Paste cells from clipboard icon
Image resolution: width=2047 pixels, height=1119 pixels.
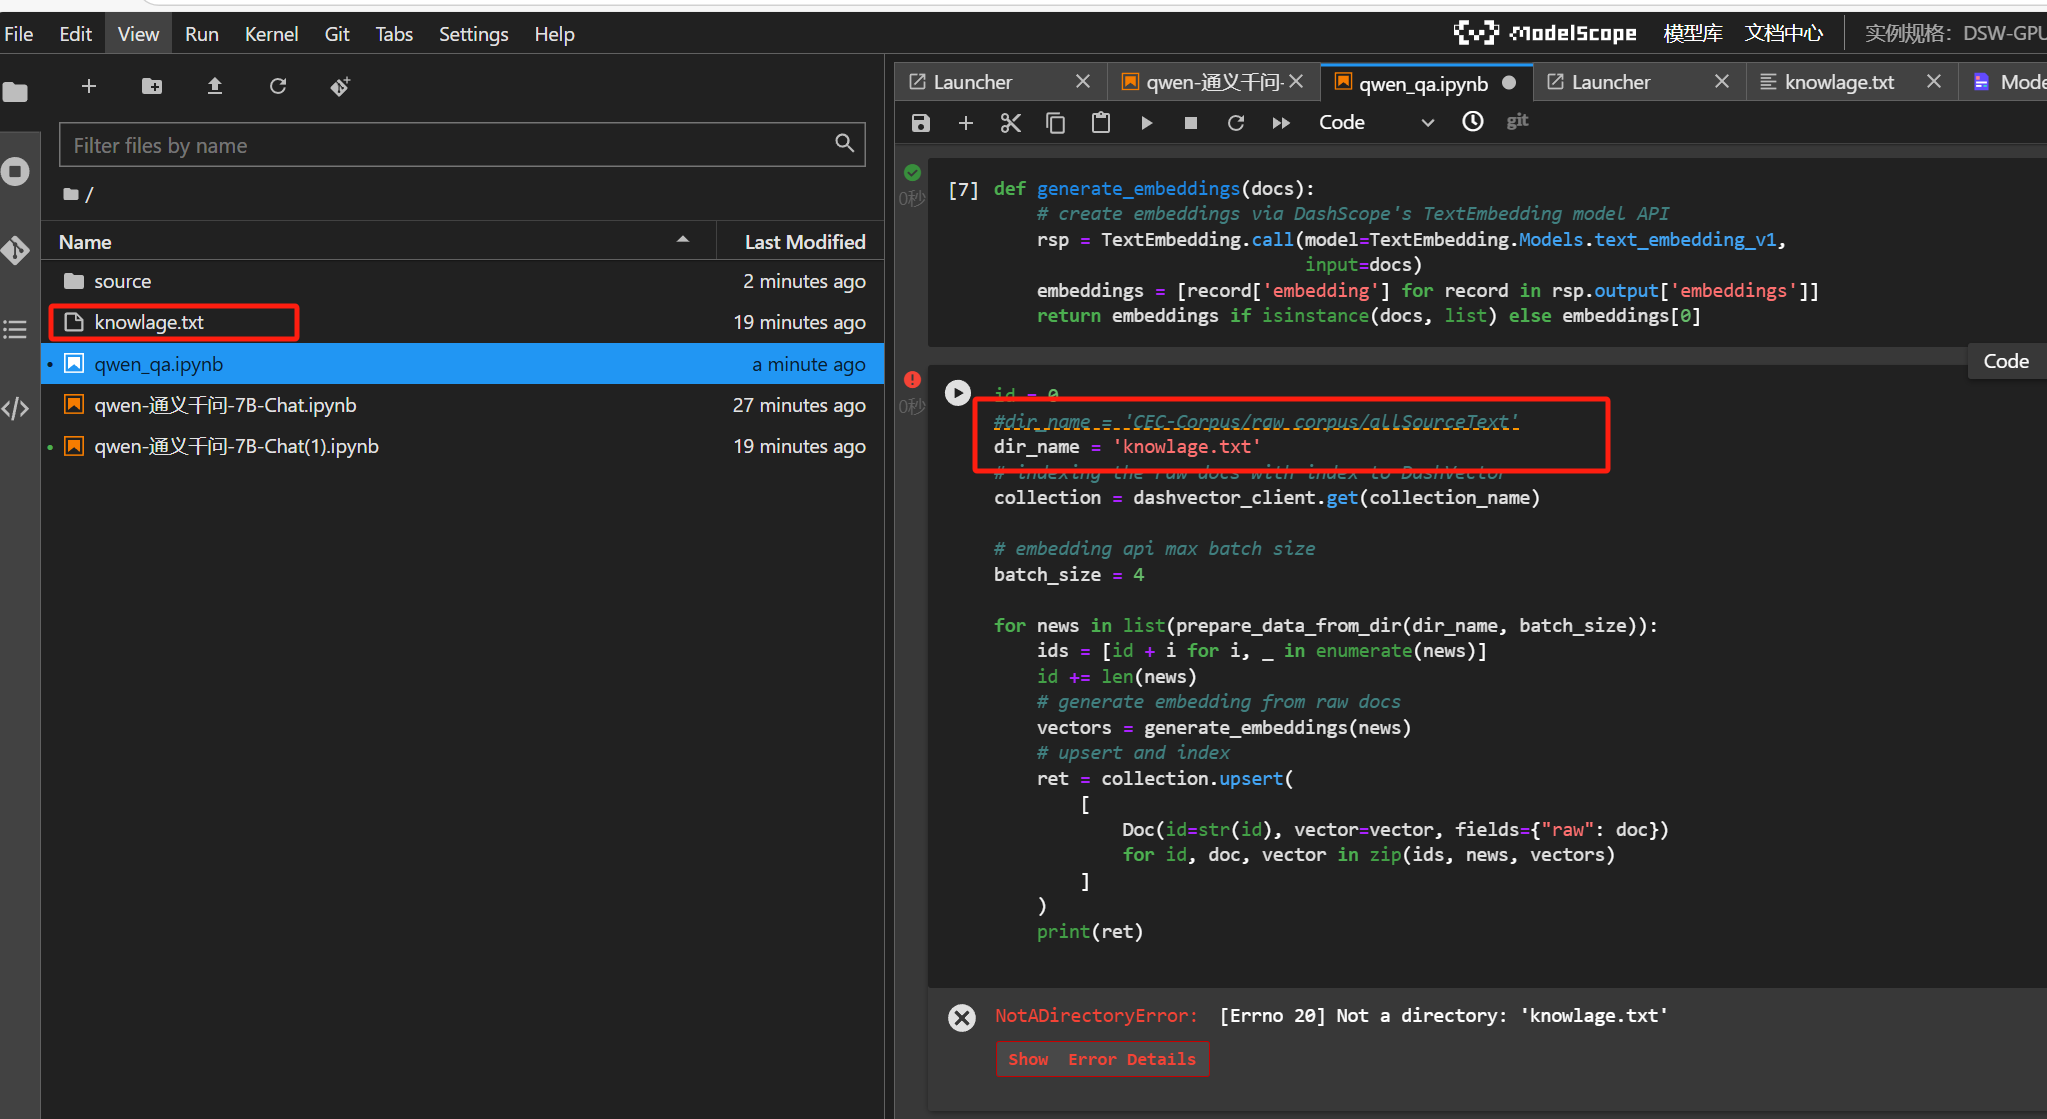pos(1101,122)
